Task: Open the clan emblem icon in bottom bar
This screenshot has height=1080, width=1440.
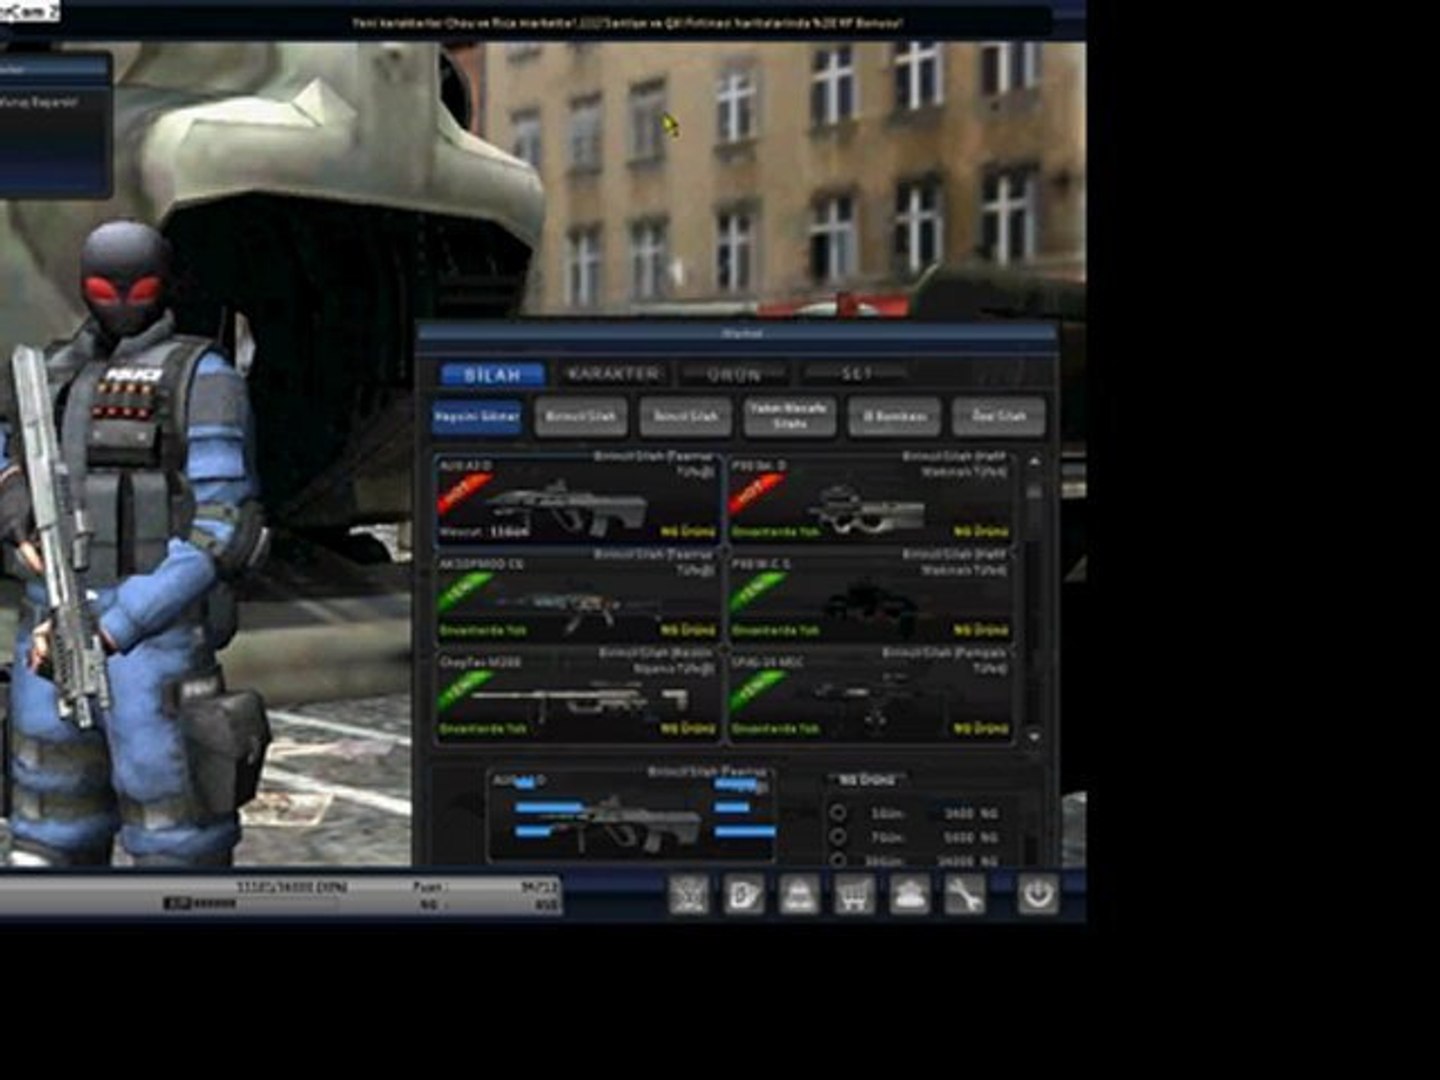Action: 689,894
